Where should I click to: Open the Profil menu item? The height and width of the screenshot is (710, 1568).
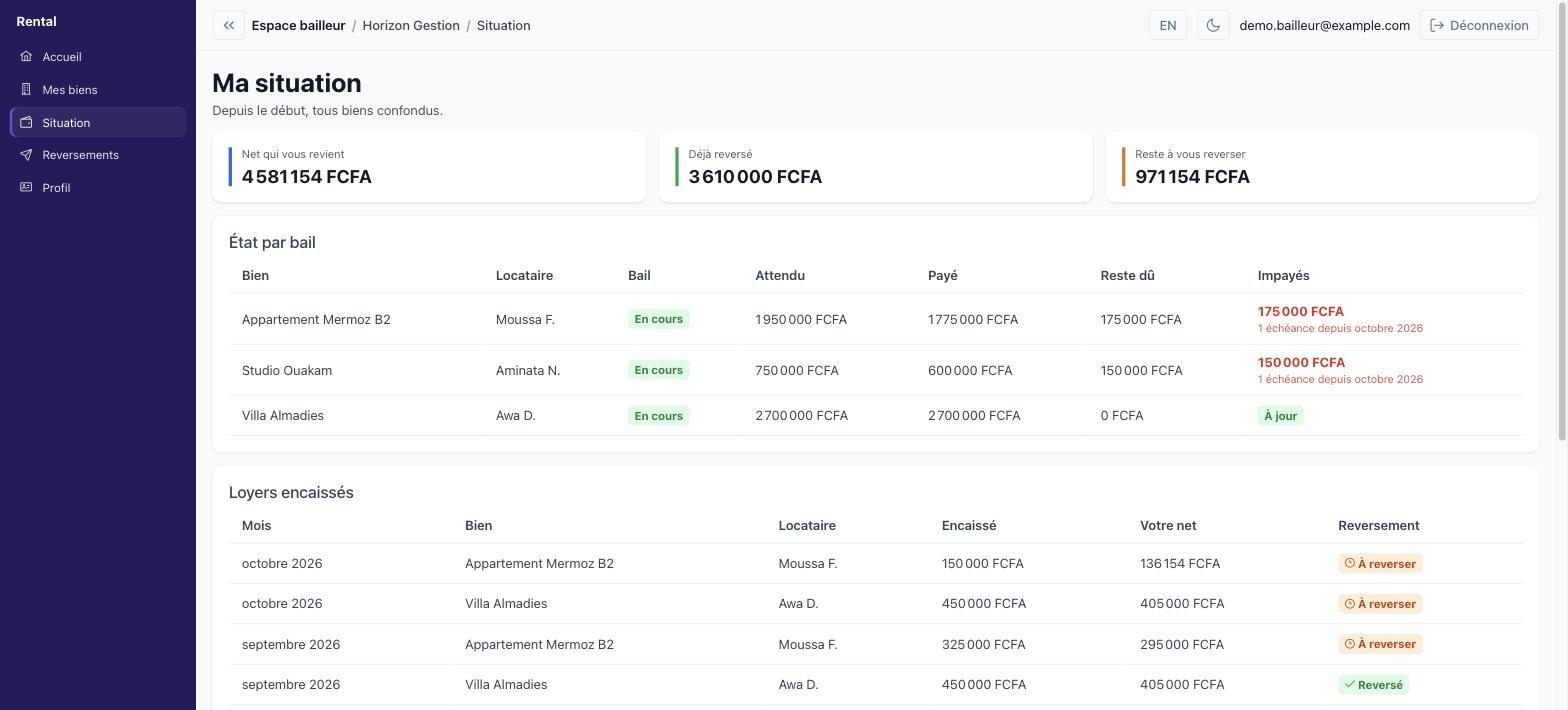point(98,188)
